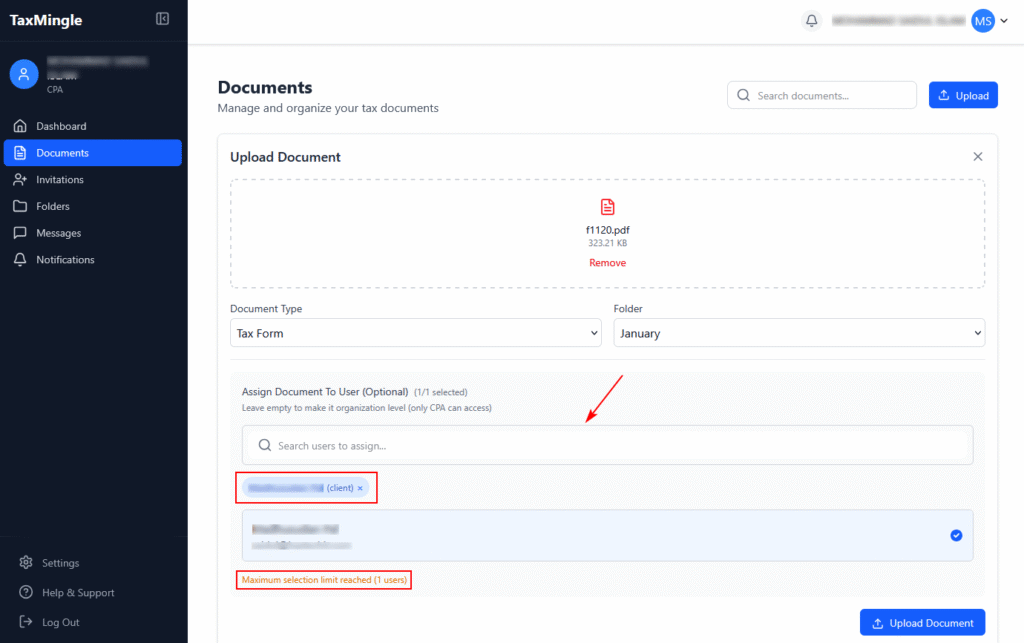Open the Document Type dropdown
The width and height of the screenshot is (1024, 643).
(415, 333)
